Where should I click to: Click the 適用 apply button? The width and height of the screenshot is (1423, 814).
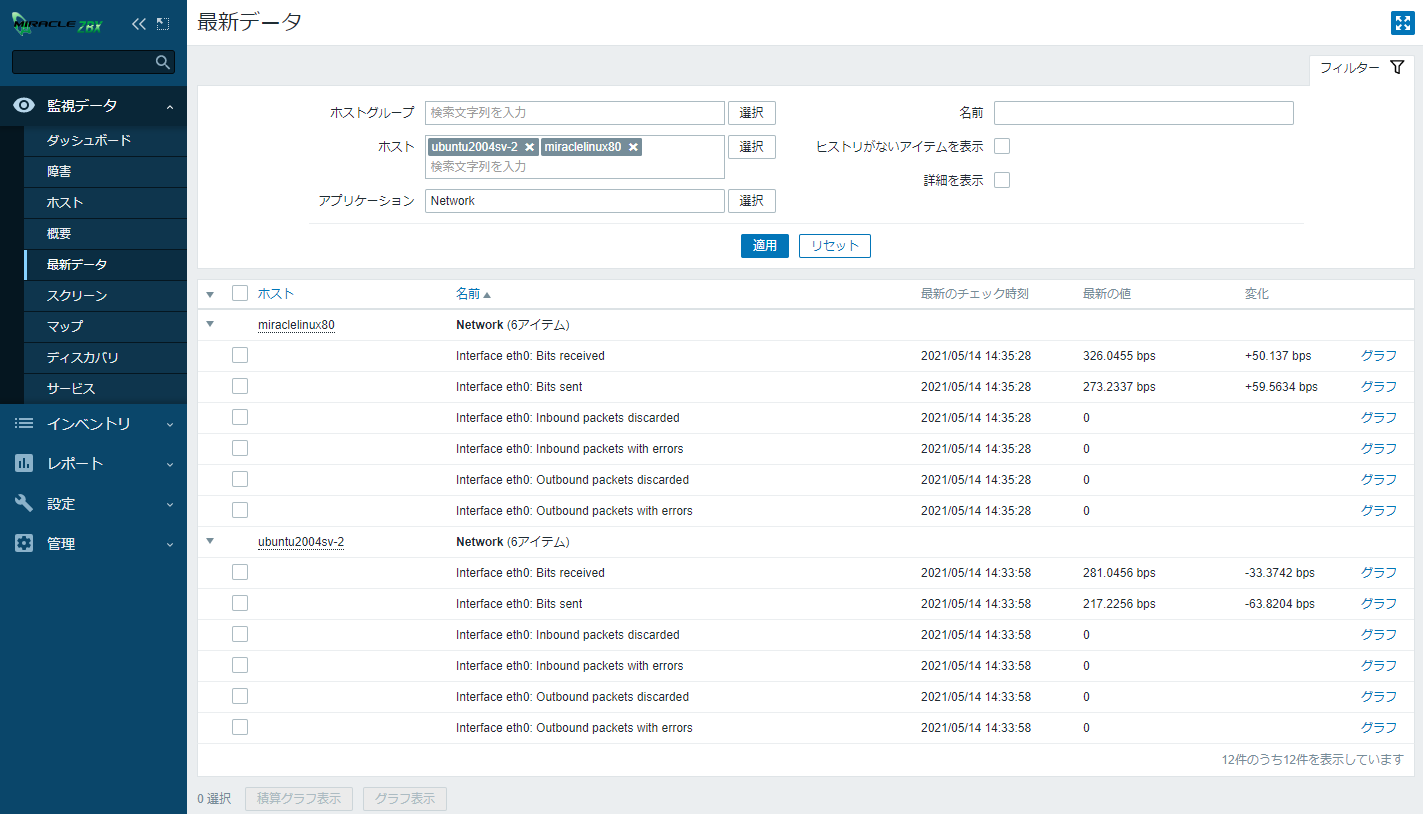[764, 246]
